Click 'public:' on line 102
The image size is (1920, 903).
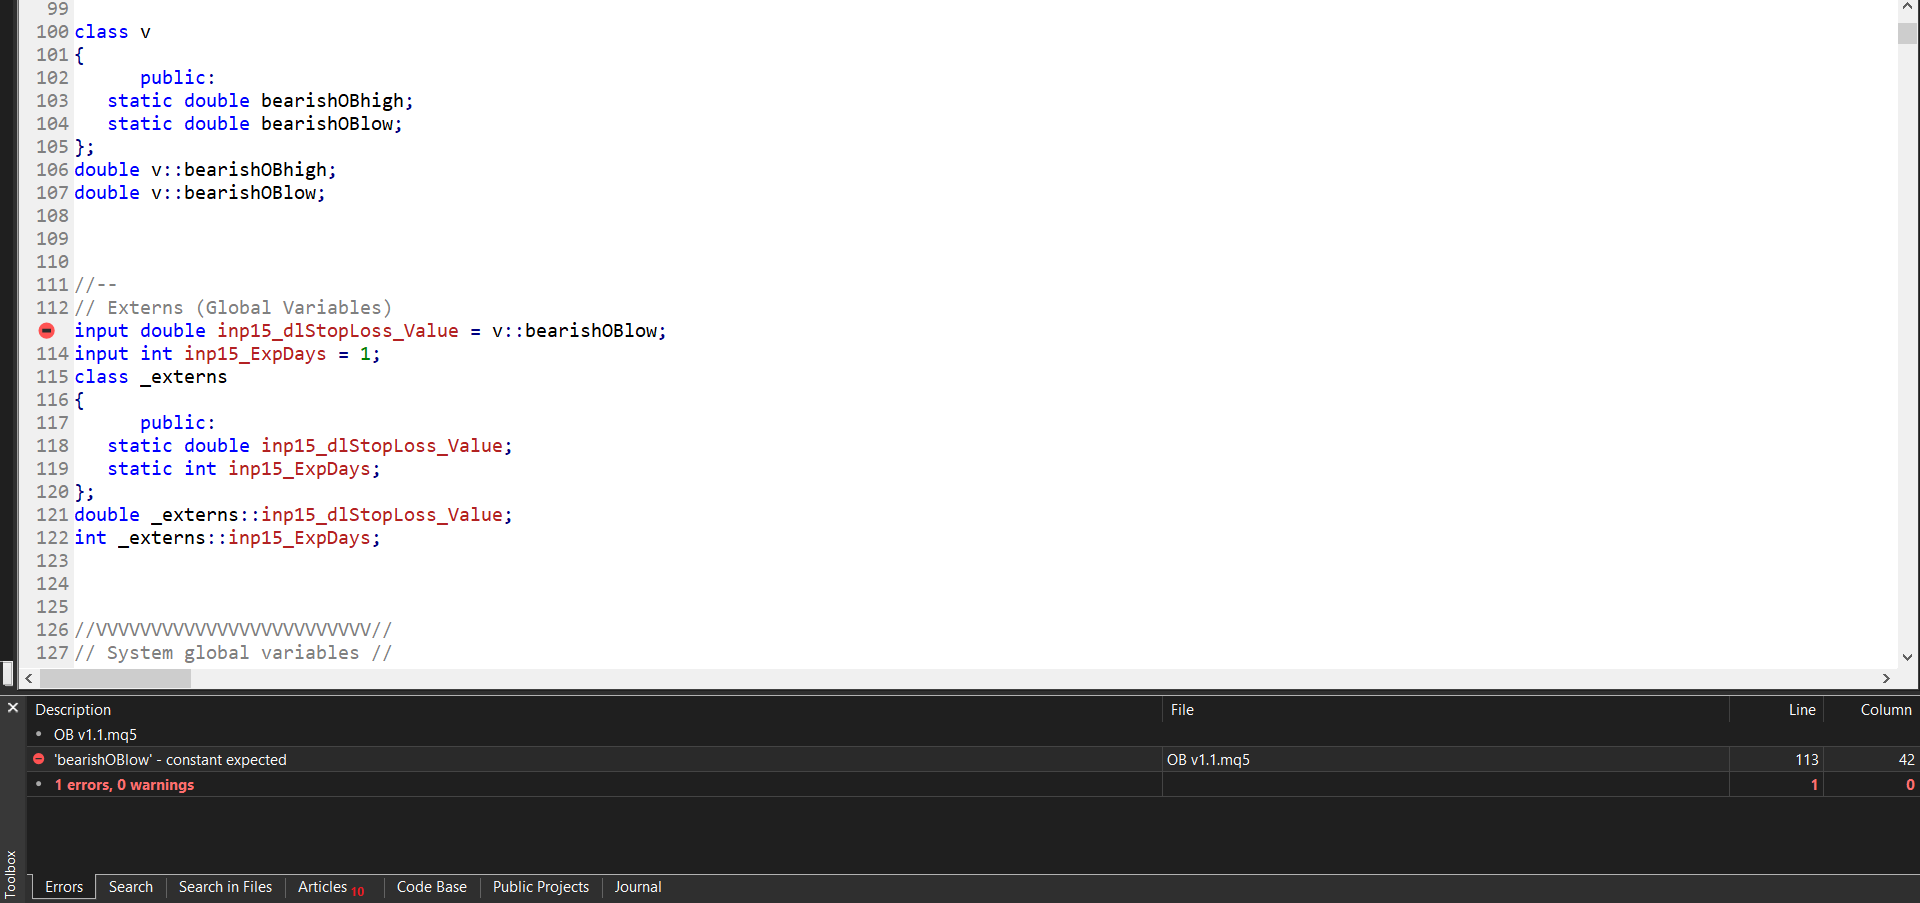(x=177, y=78)
